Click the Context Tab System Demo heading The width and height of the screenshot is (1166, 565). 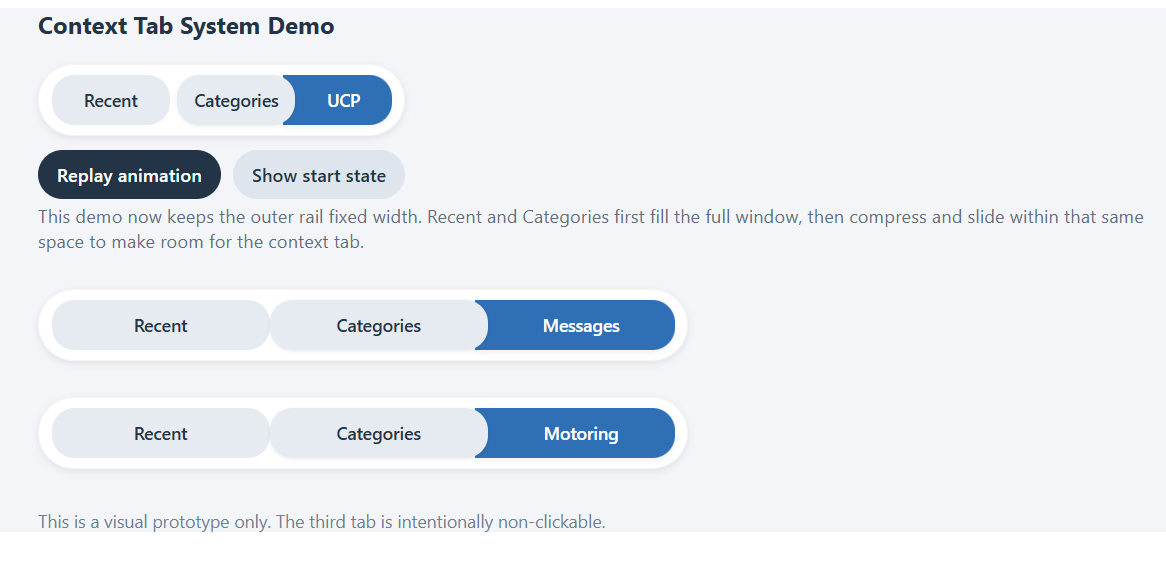point(186,27)
